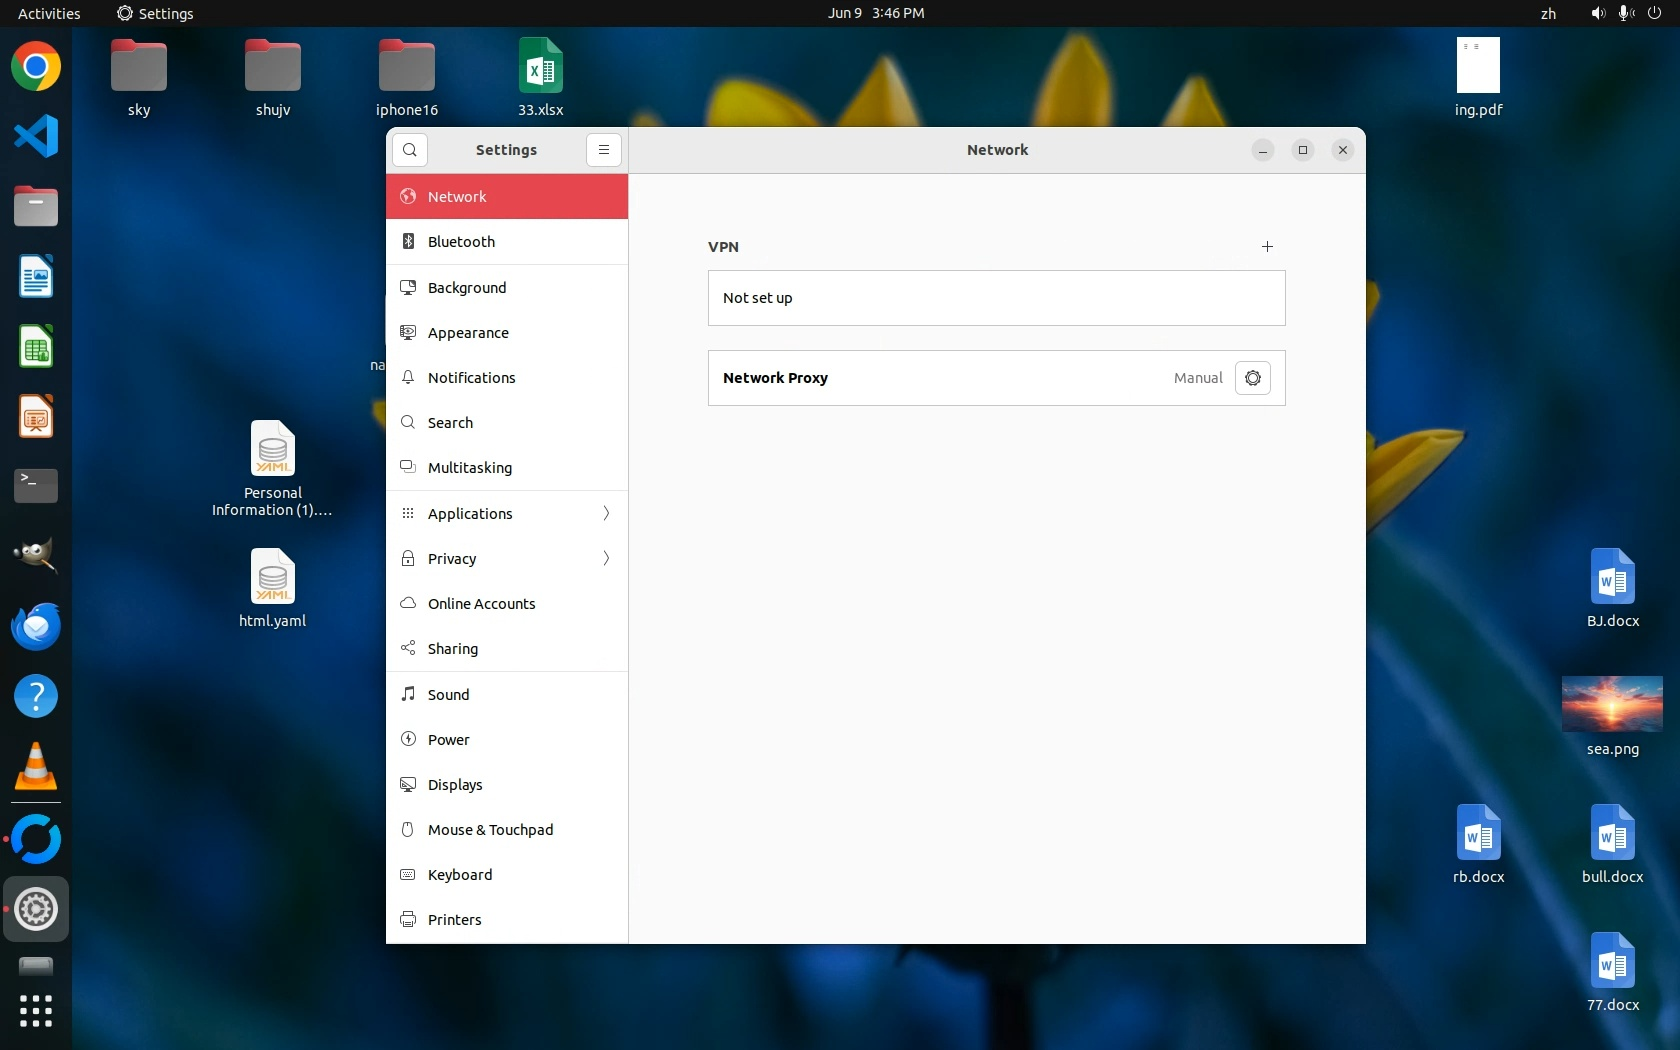Click the Activities button
Screen dimensions: 1680x1050
click(x=49, y=13)
